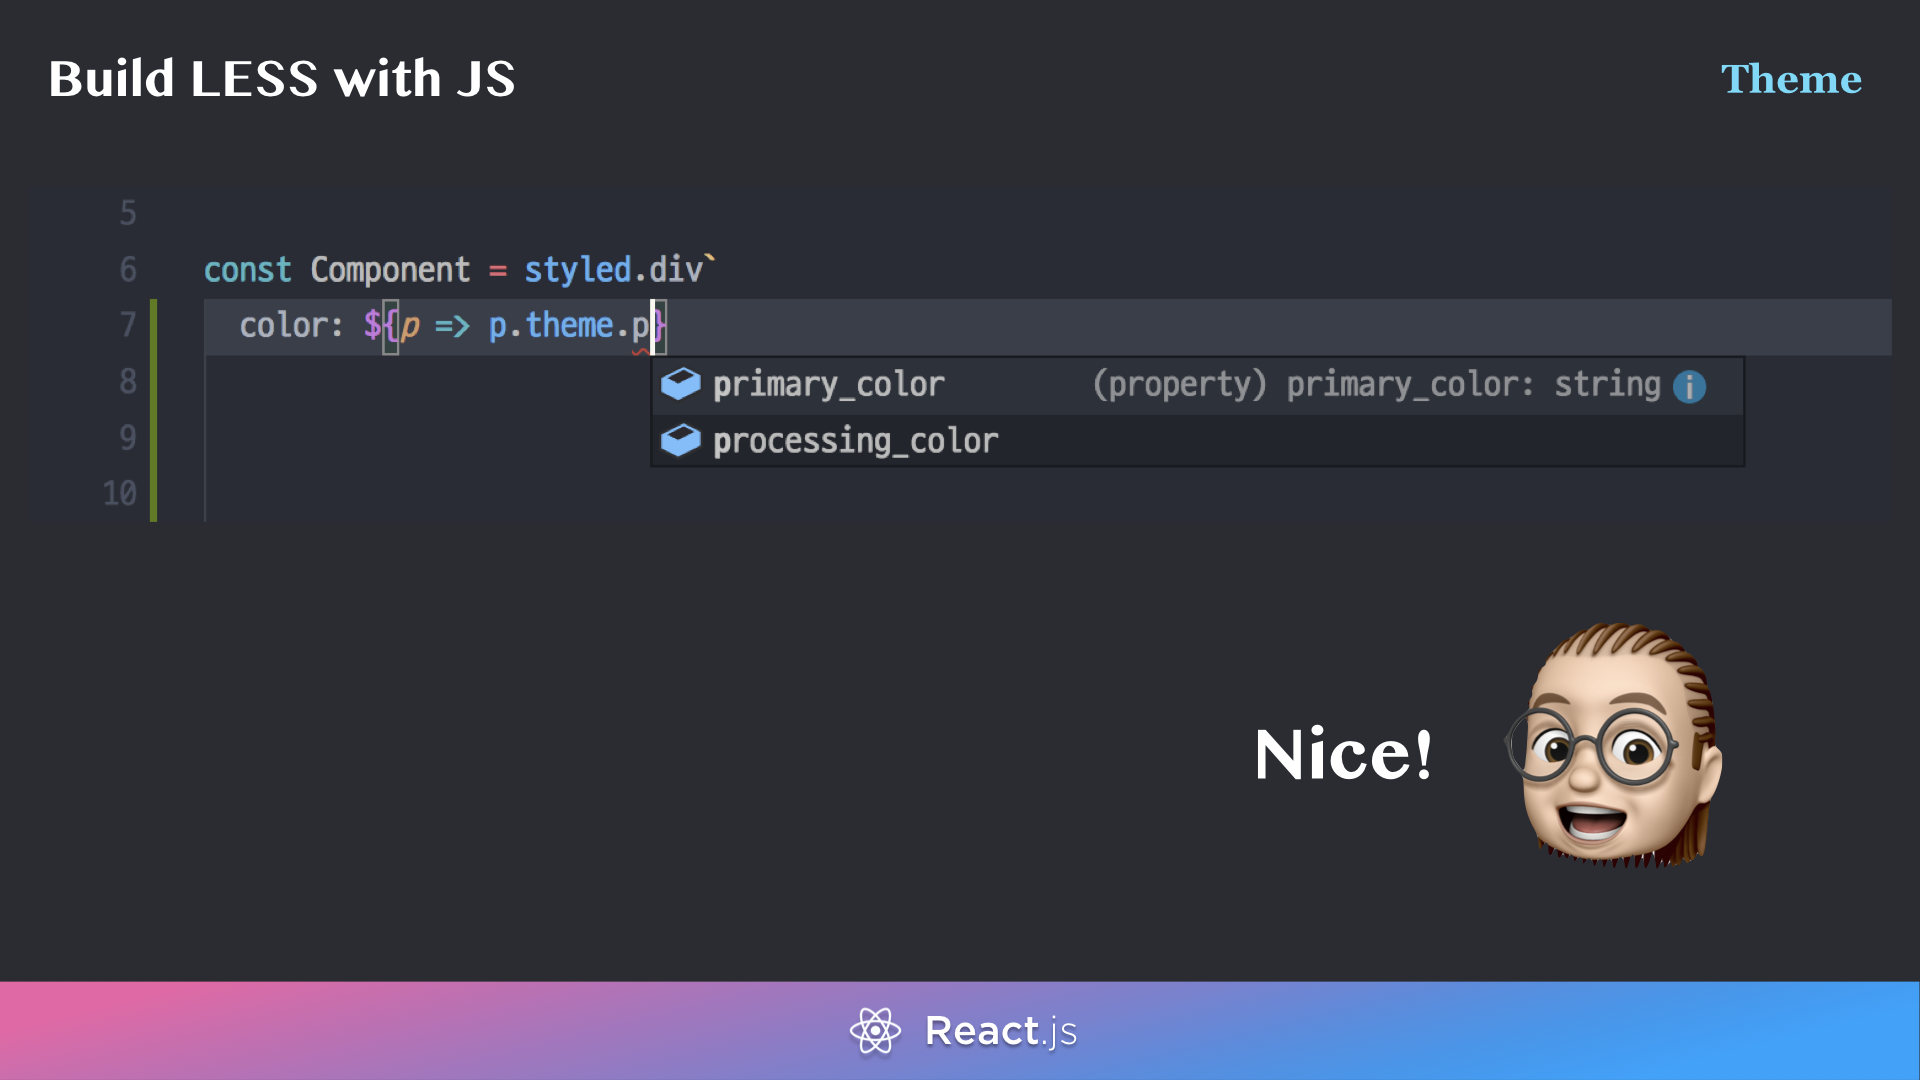Click the Nice! caption text

[1342, 754]
